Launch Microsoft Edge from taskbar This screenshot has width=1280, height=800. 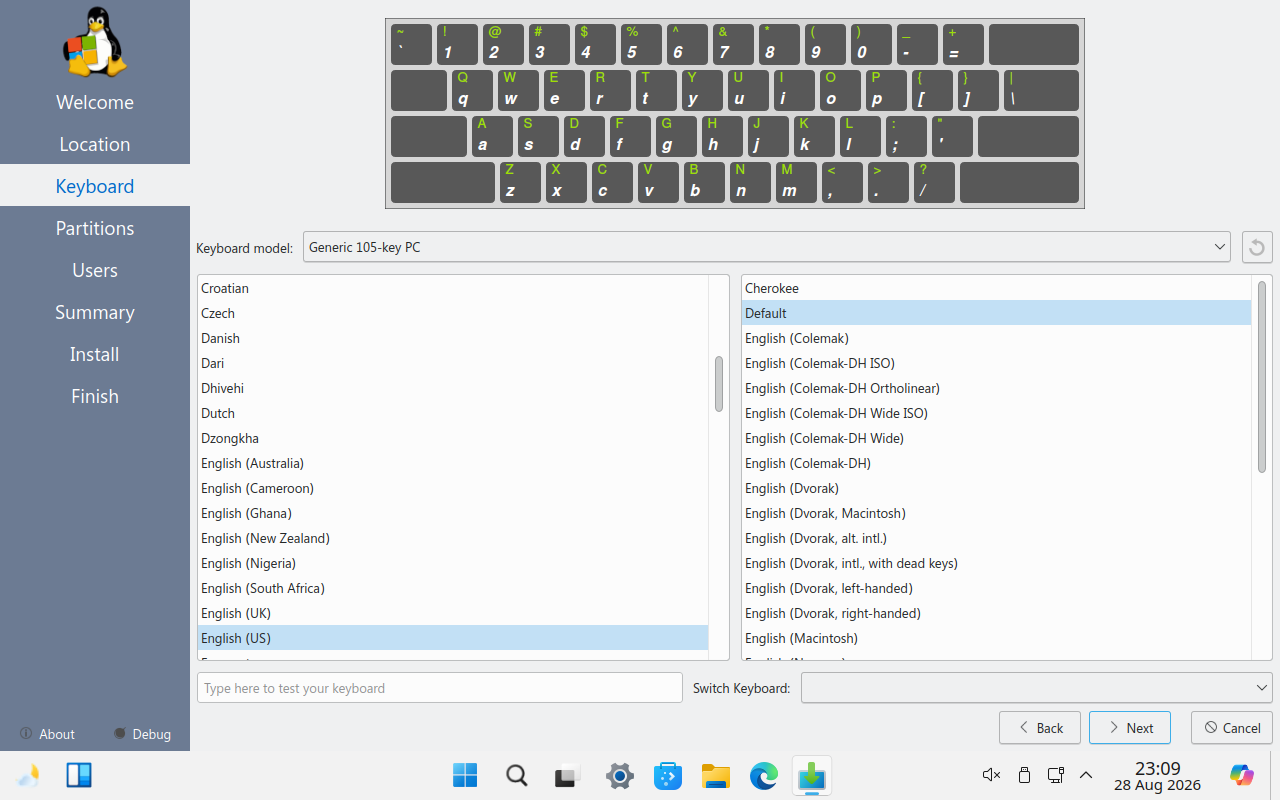tap(764, 775)
